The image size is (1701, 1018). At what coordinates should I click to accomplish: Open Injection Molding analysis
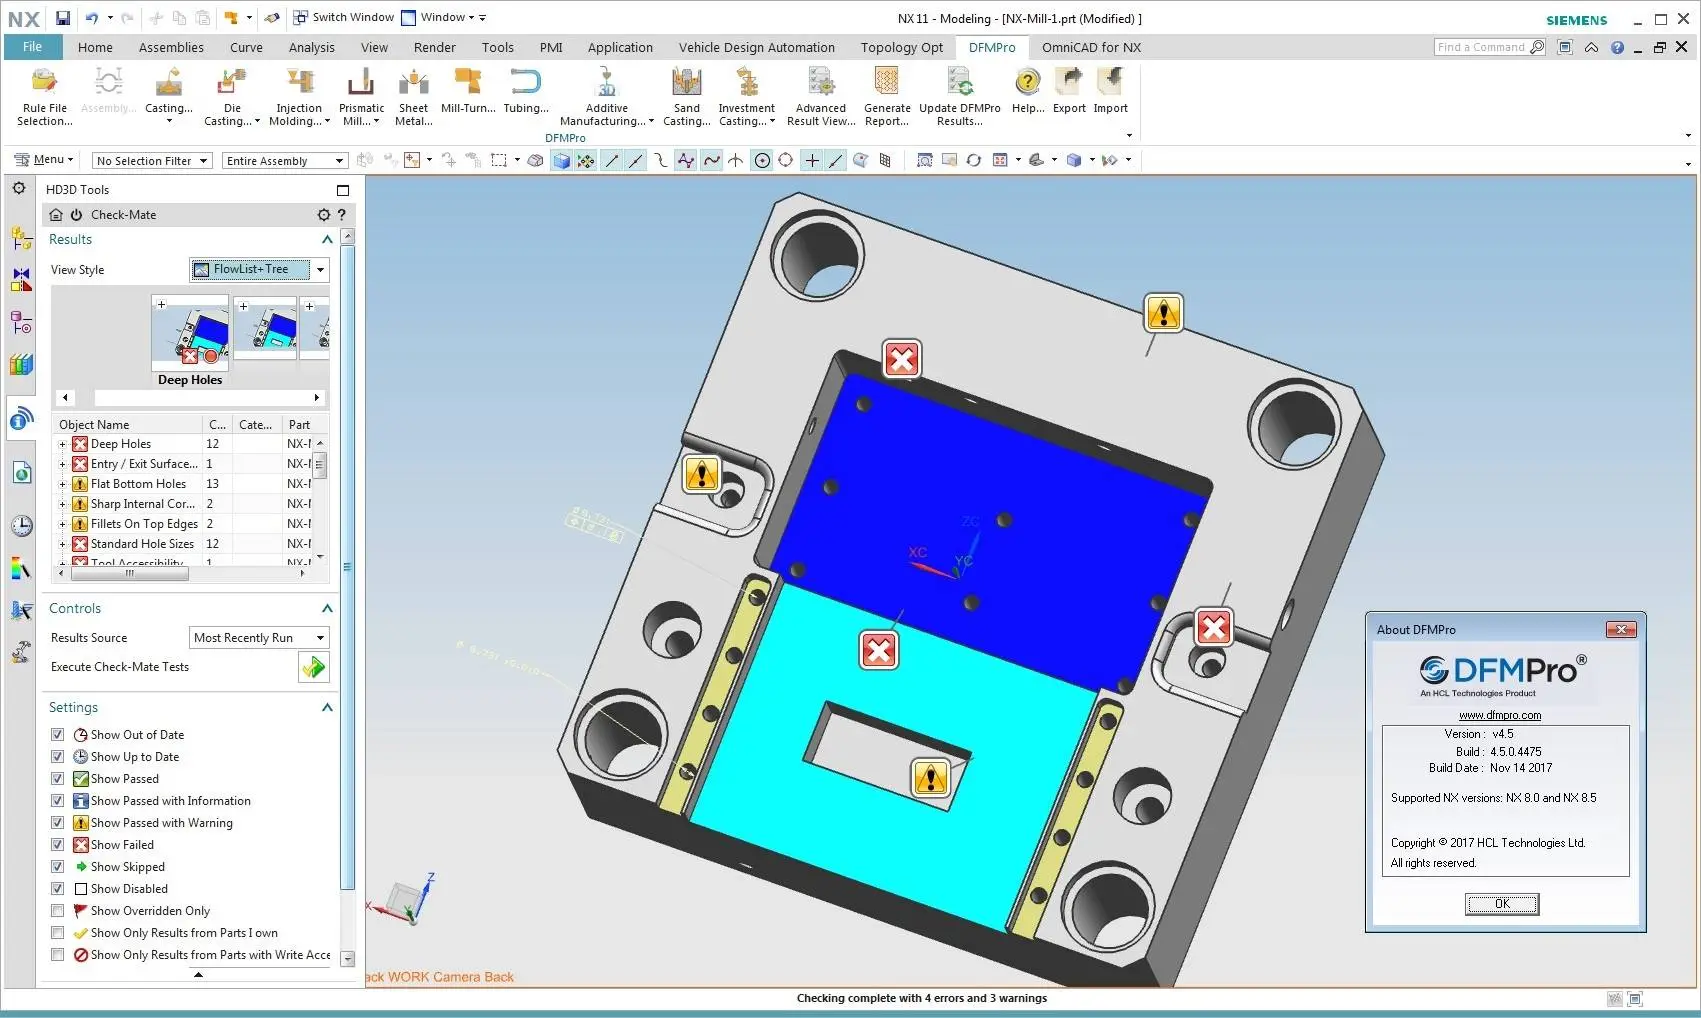coord(299,96)
